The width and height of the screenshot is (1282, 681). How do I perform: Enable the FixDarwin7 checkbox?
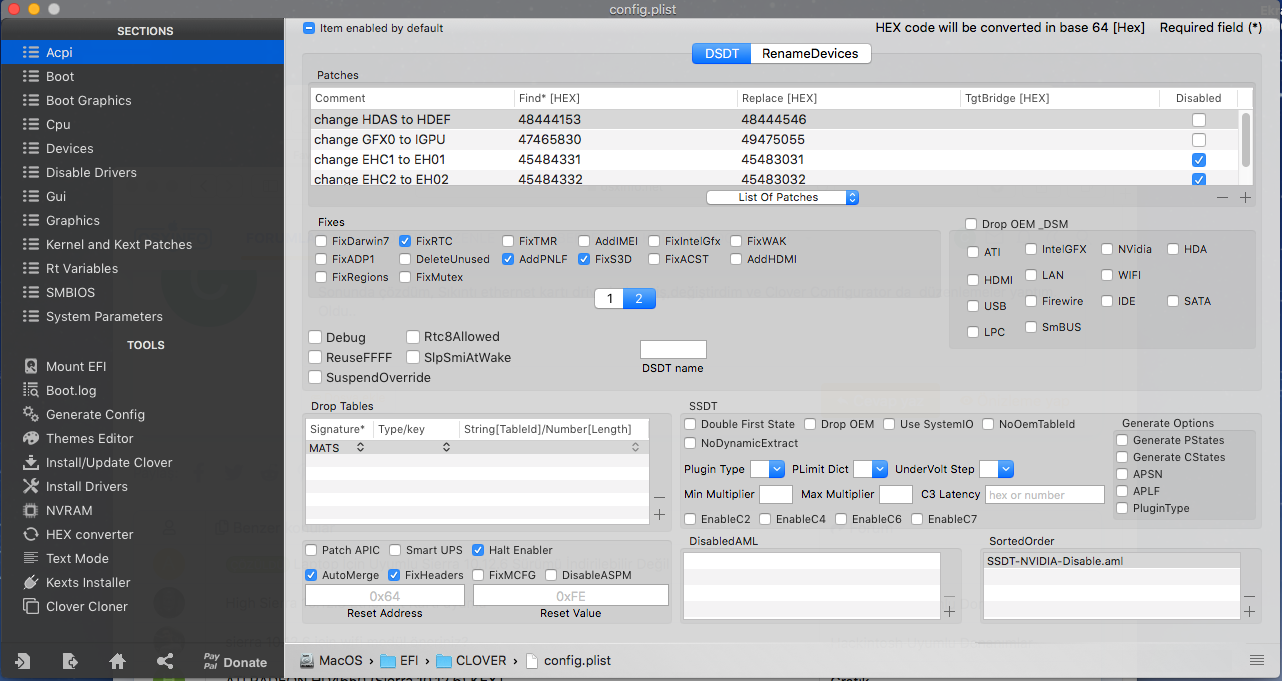[322, 241]
